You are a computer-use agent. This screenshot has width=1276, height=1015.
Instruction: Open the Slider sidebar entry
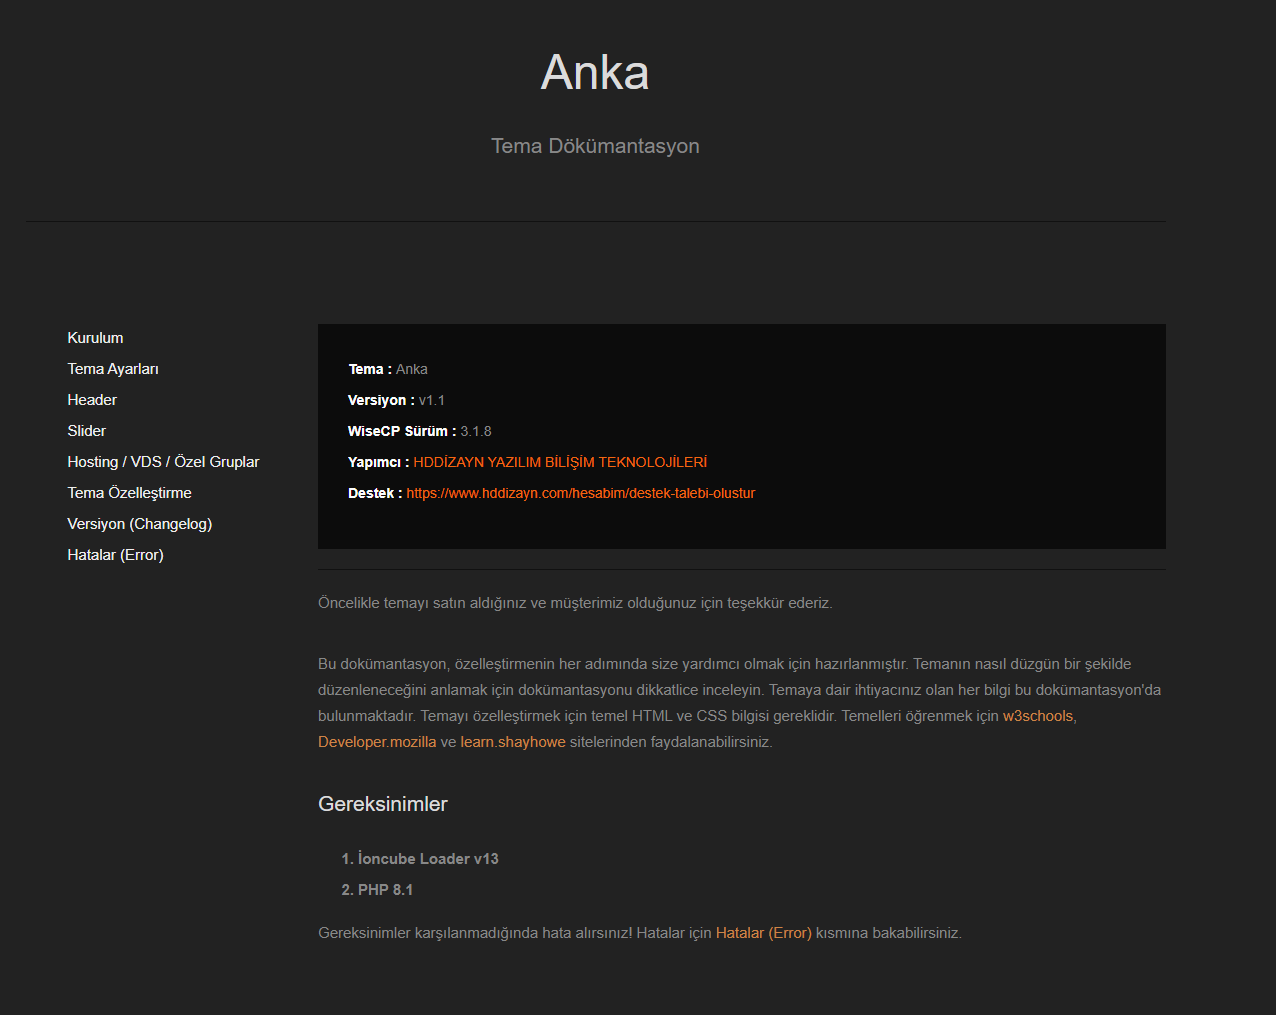point(86,431)
